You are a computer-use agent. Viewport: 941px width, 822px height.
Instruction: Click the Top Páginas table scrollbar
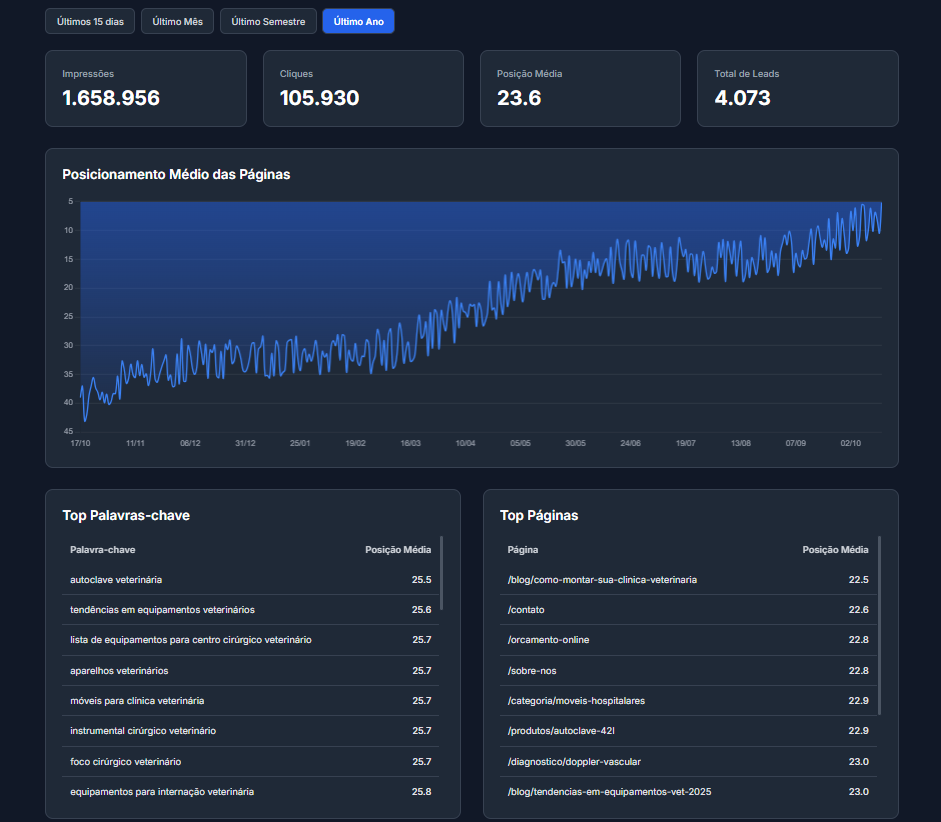pyautogui.click(x=879, y=625)
